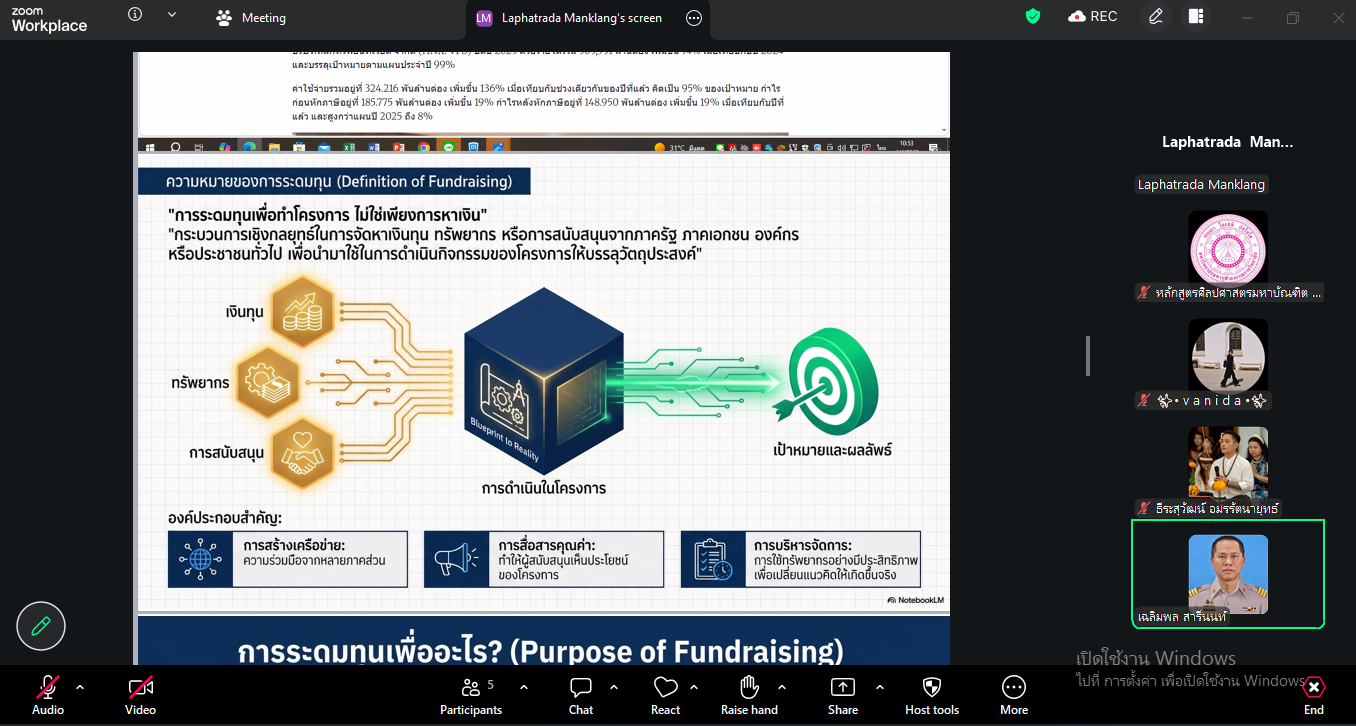Viewport: 1356px width, 726px height.
Task: Click the participant panel divider handle
Action: (1088, 355)
